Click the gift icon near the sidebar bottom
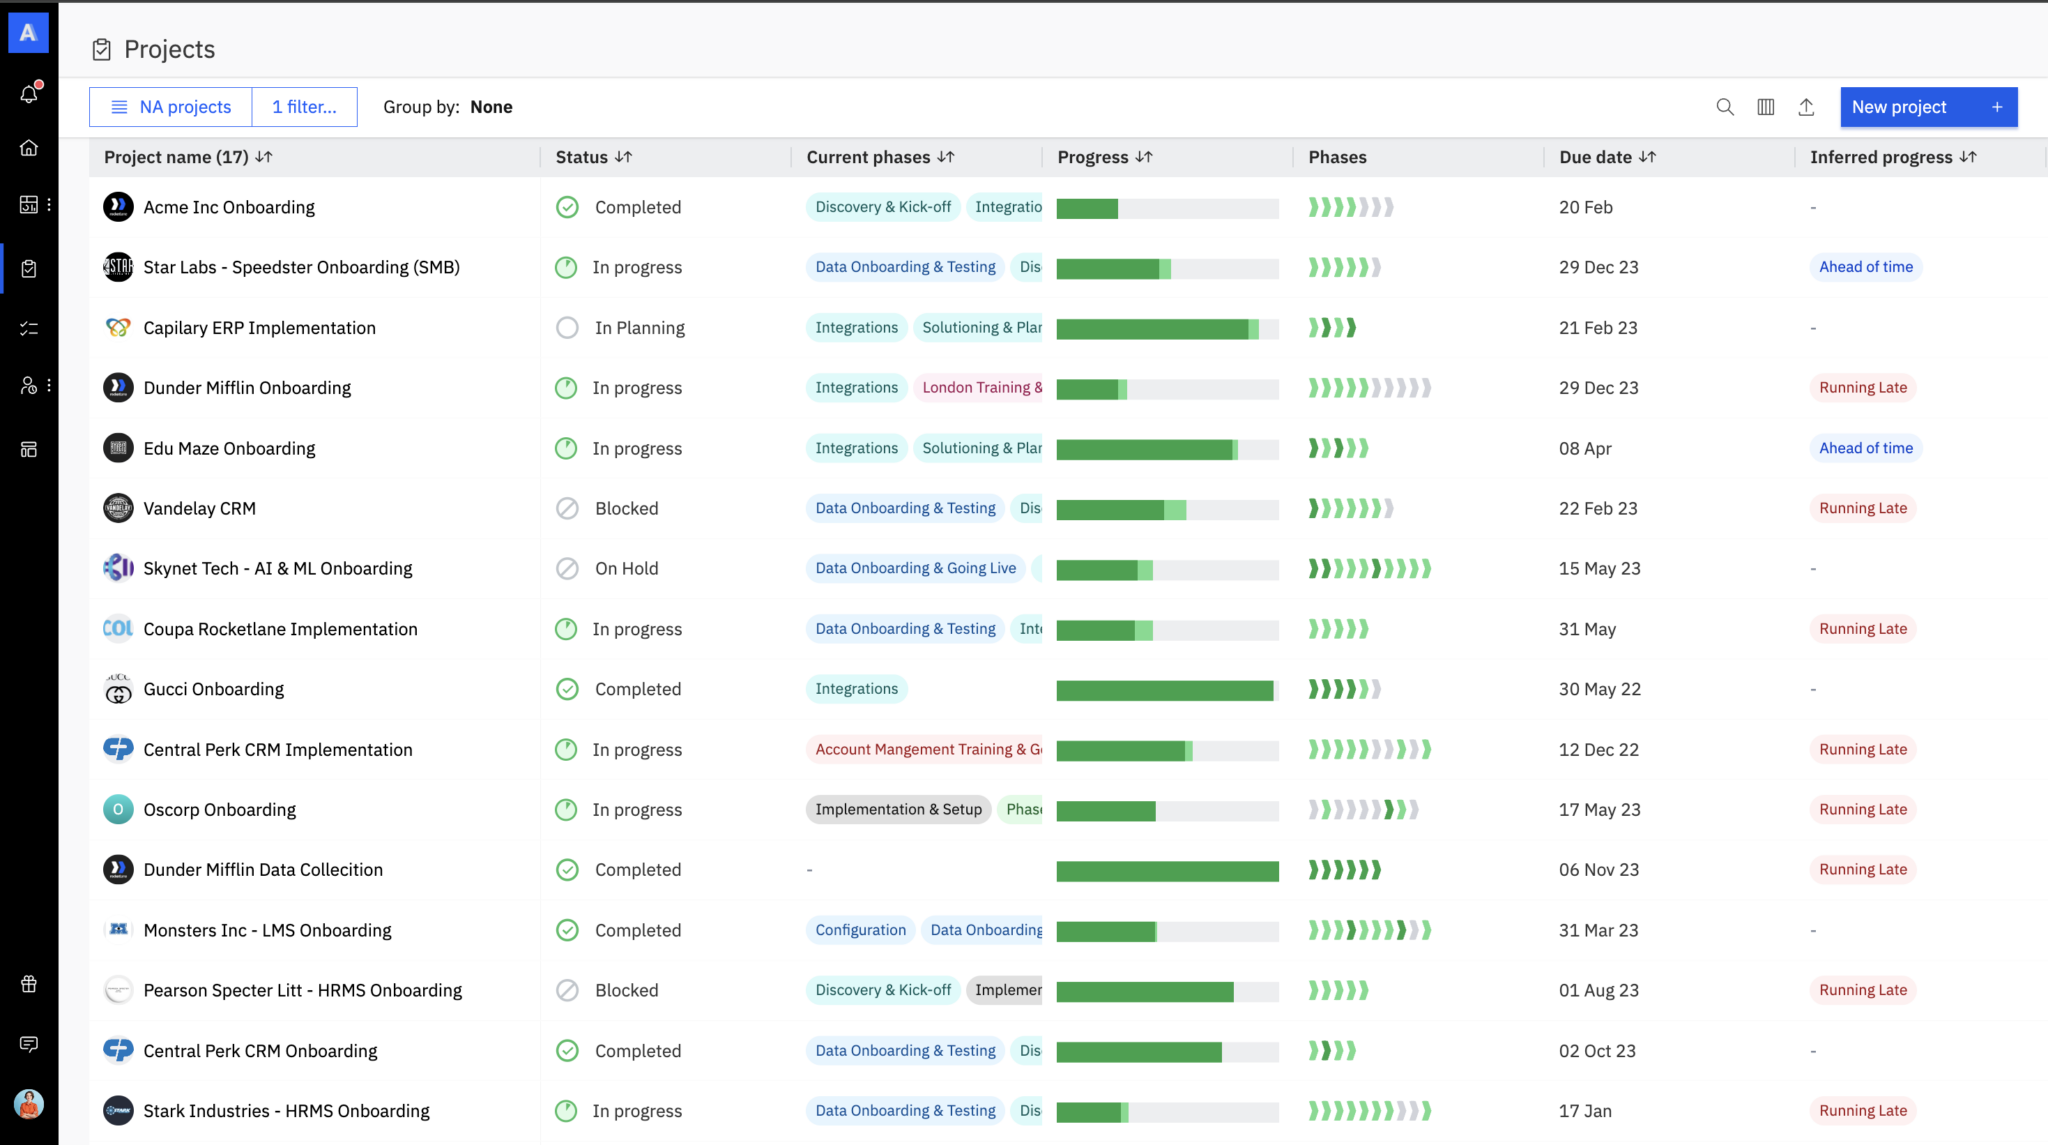This screenshot has width=2048, height=1145. tap(29, 983)
